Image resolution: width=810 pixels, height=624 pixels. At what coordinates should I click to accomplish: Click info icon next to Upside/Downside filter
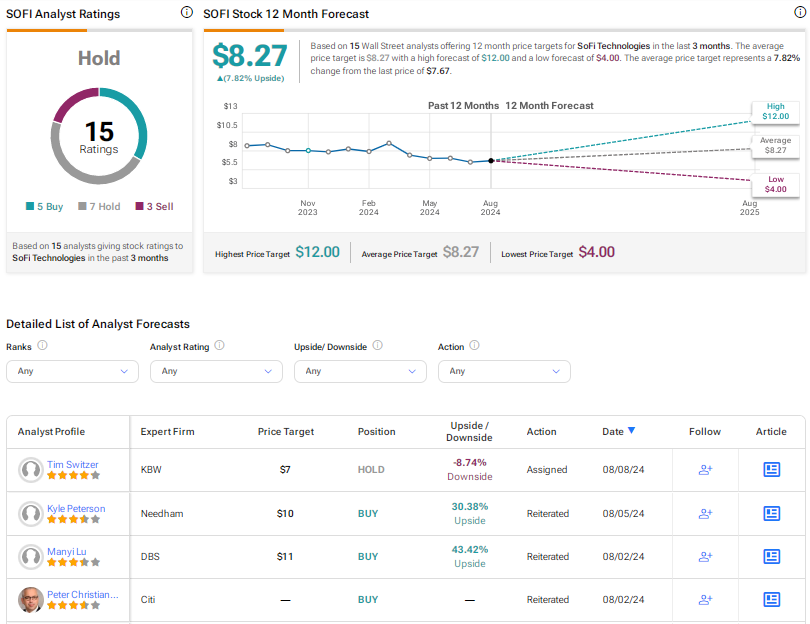click(378, 345)
